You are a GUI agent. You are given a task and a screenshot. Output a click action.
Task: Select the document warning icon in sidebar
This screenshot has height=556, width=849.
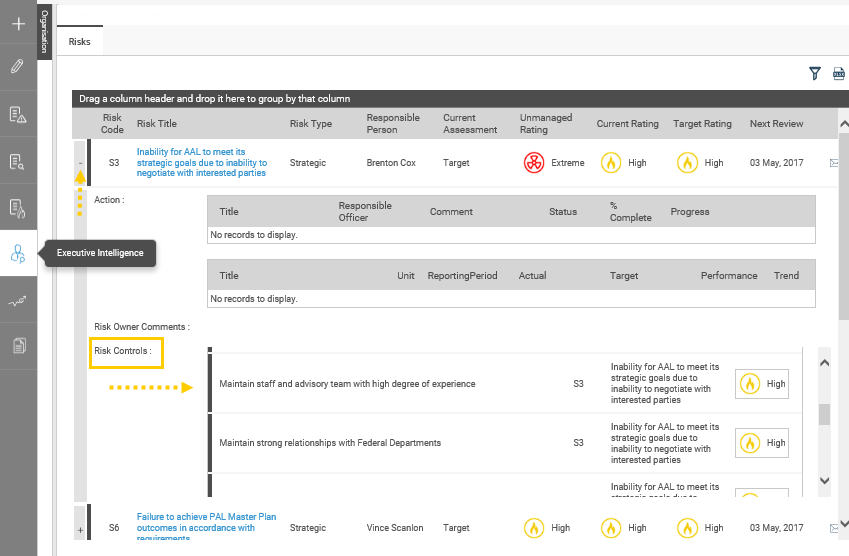[18, 114]
